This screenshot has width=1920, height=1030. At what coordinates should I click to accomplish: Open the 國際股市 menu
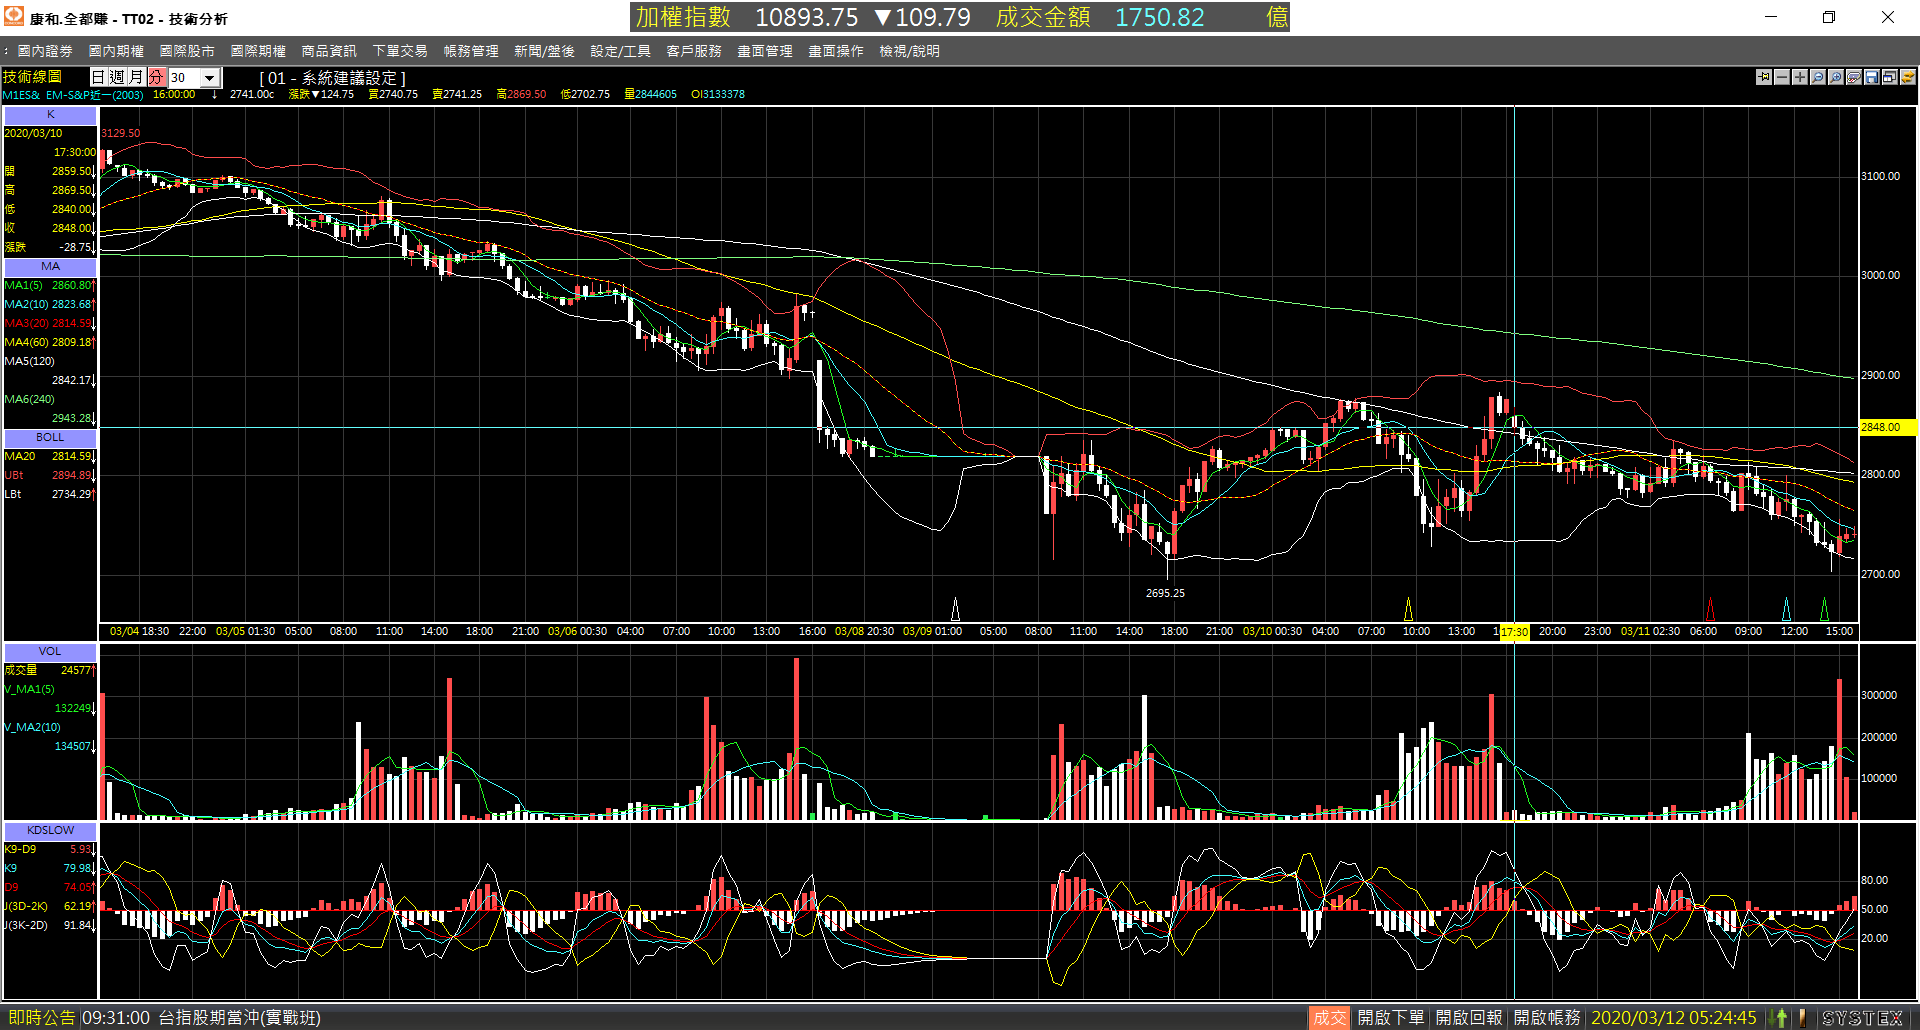click(187, 51)
